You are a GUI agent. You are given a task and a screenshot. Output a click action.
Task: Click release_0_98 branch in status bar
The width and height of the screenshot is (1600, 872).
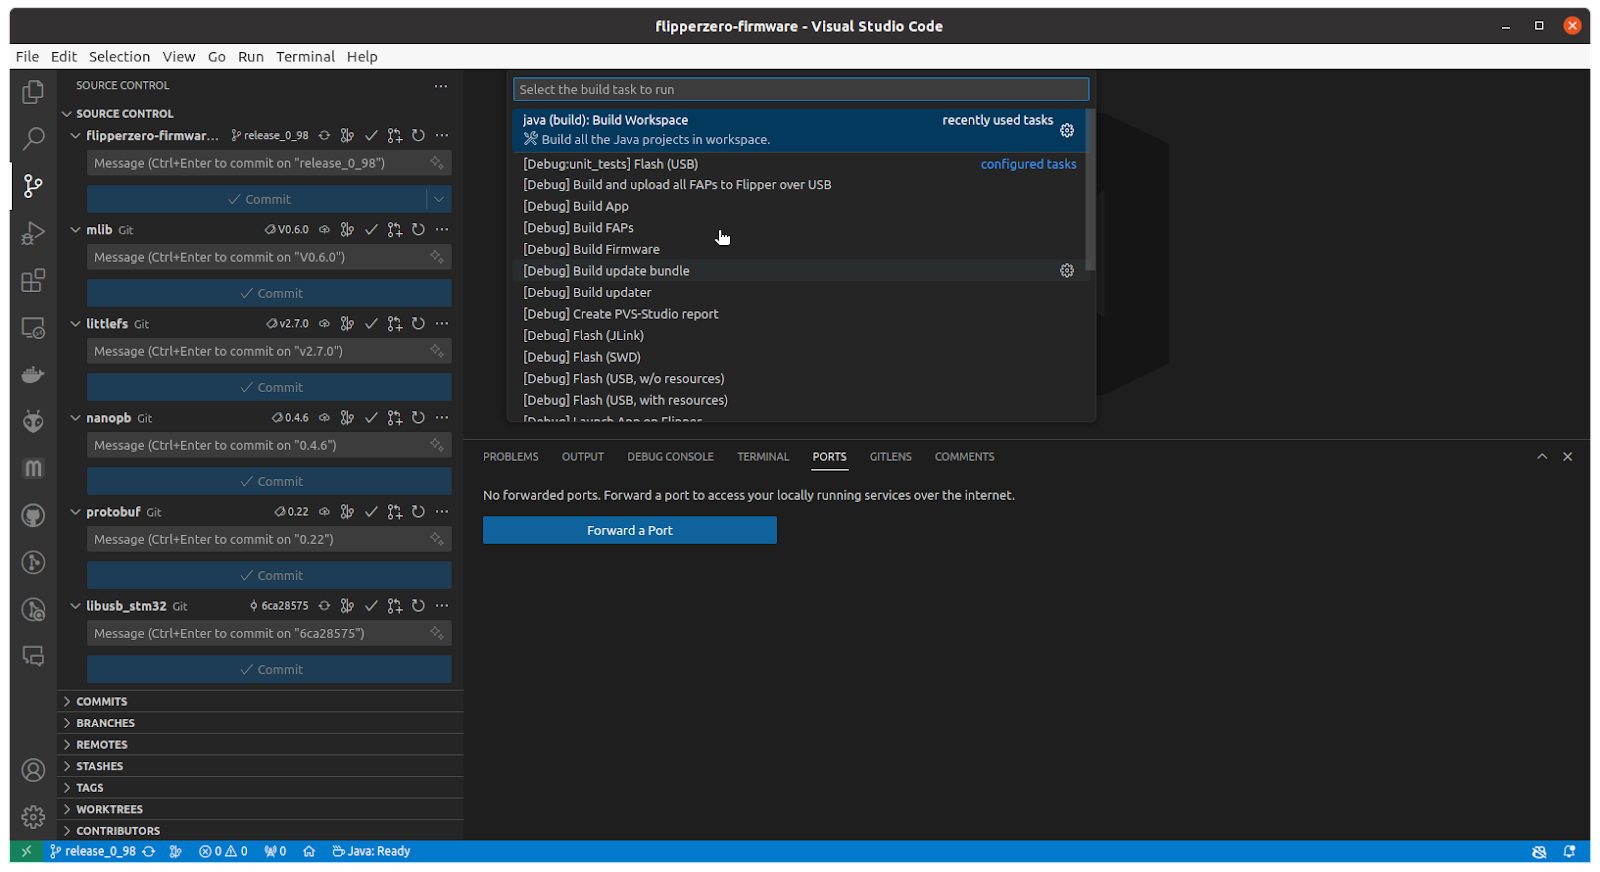coord(93,852)
